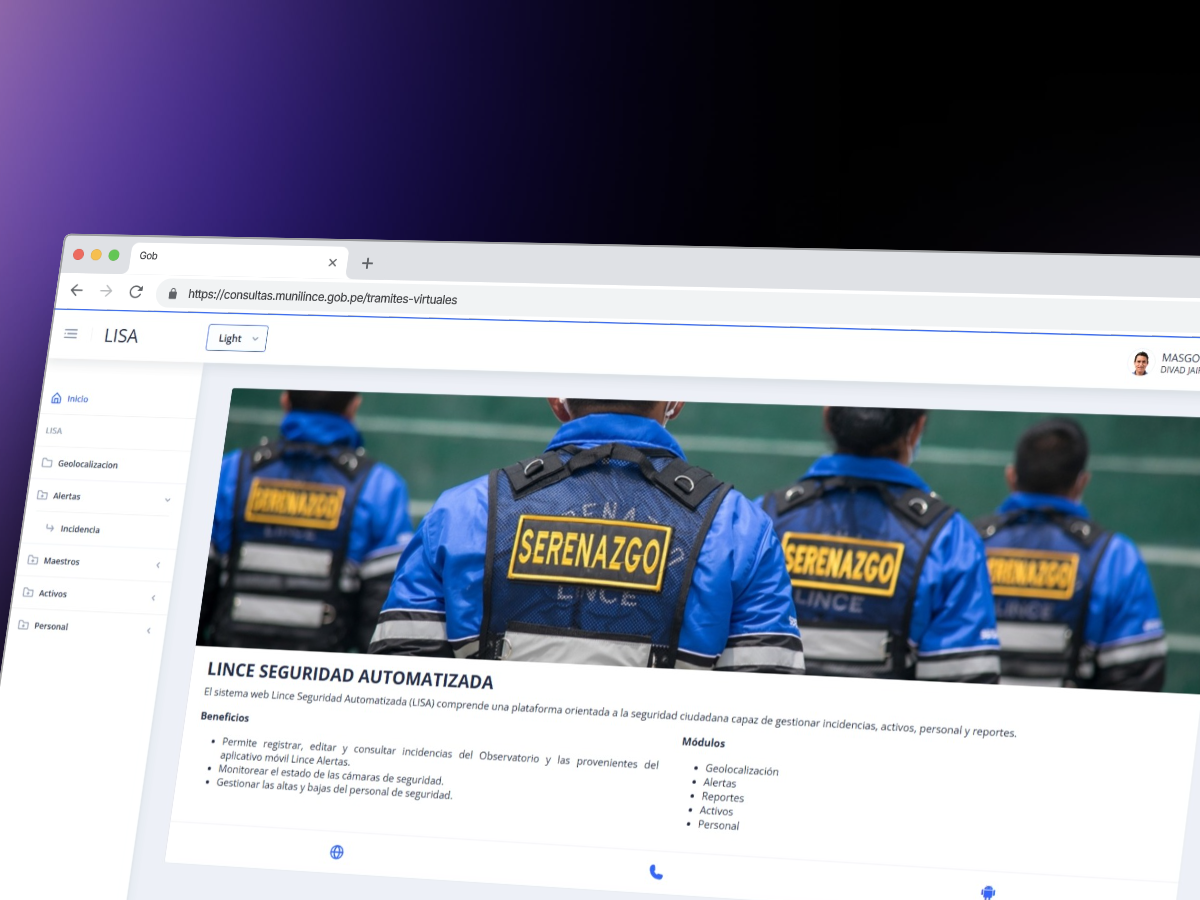
Task: Click the browser back arrow
Action: point(77,290)
